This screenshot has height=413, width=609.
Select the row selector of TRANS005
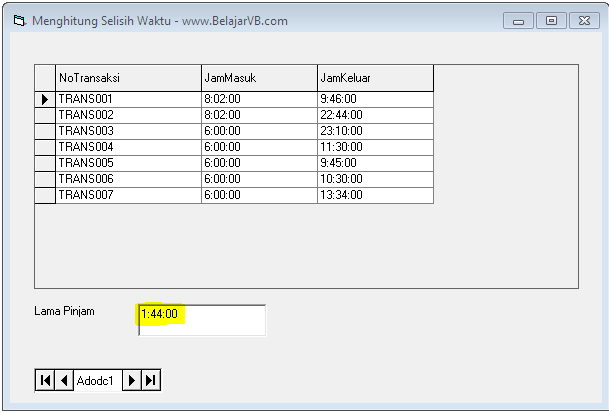[x=45, y=163]
